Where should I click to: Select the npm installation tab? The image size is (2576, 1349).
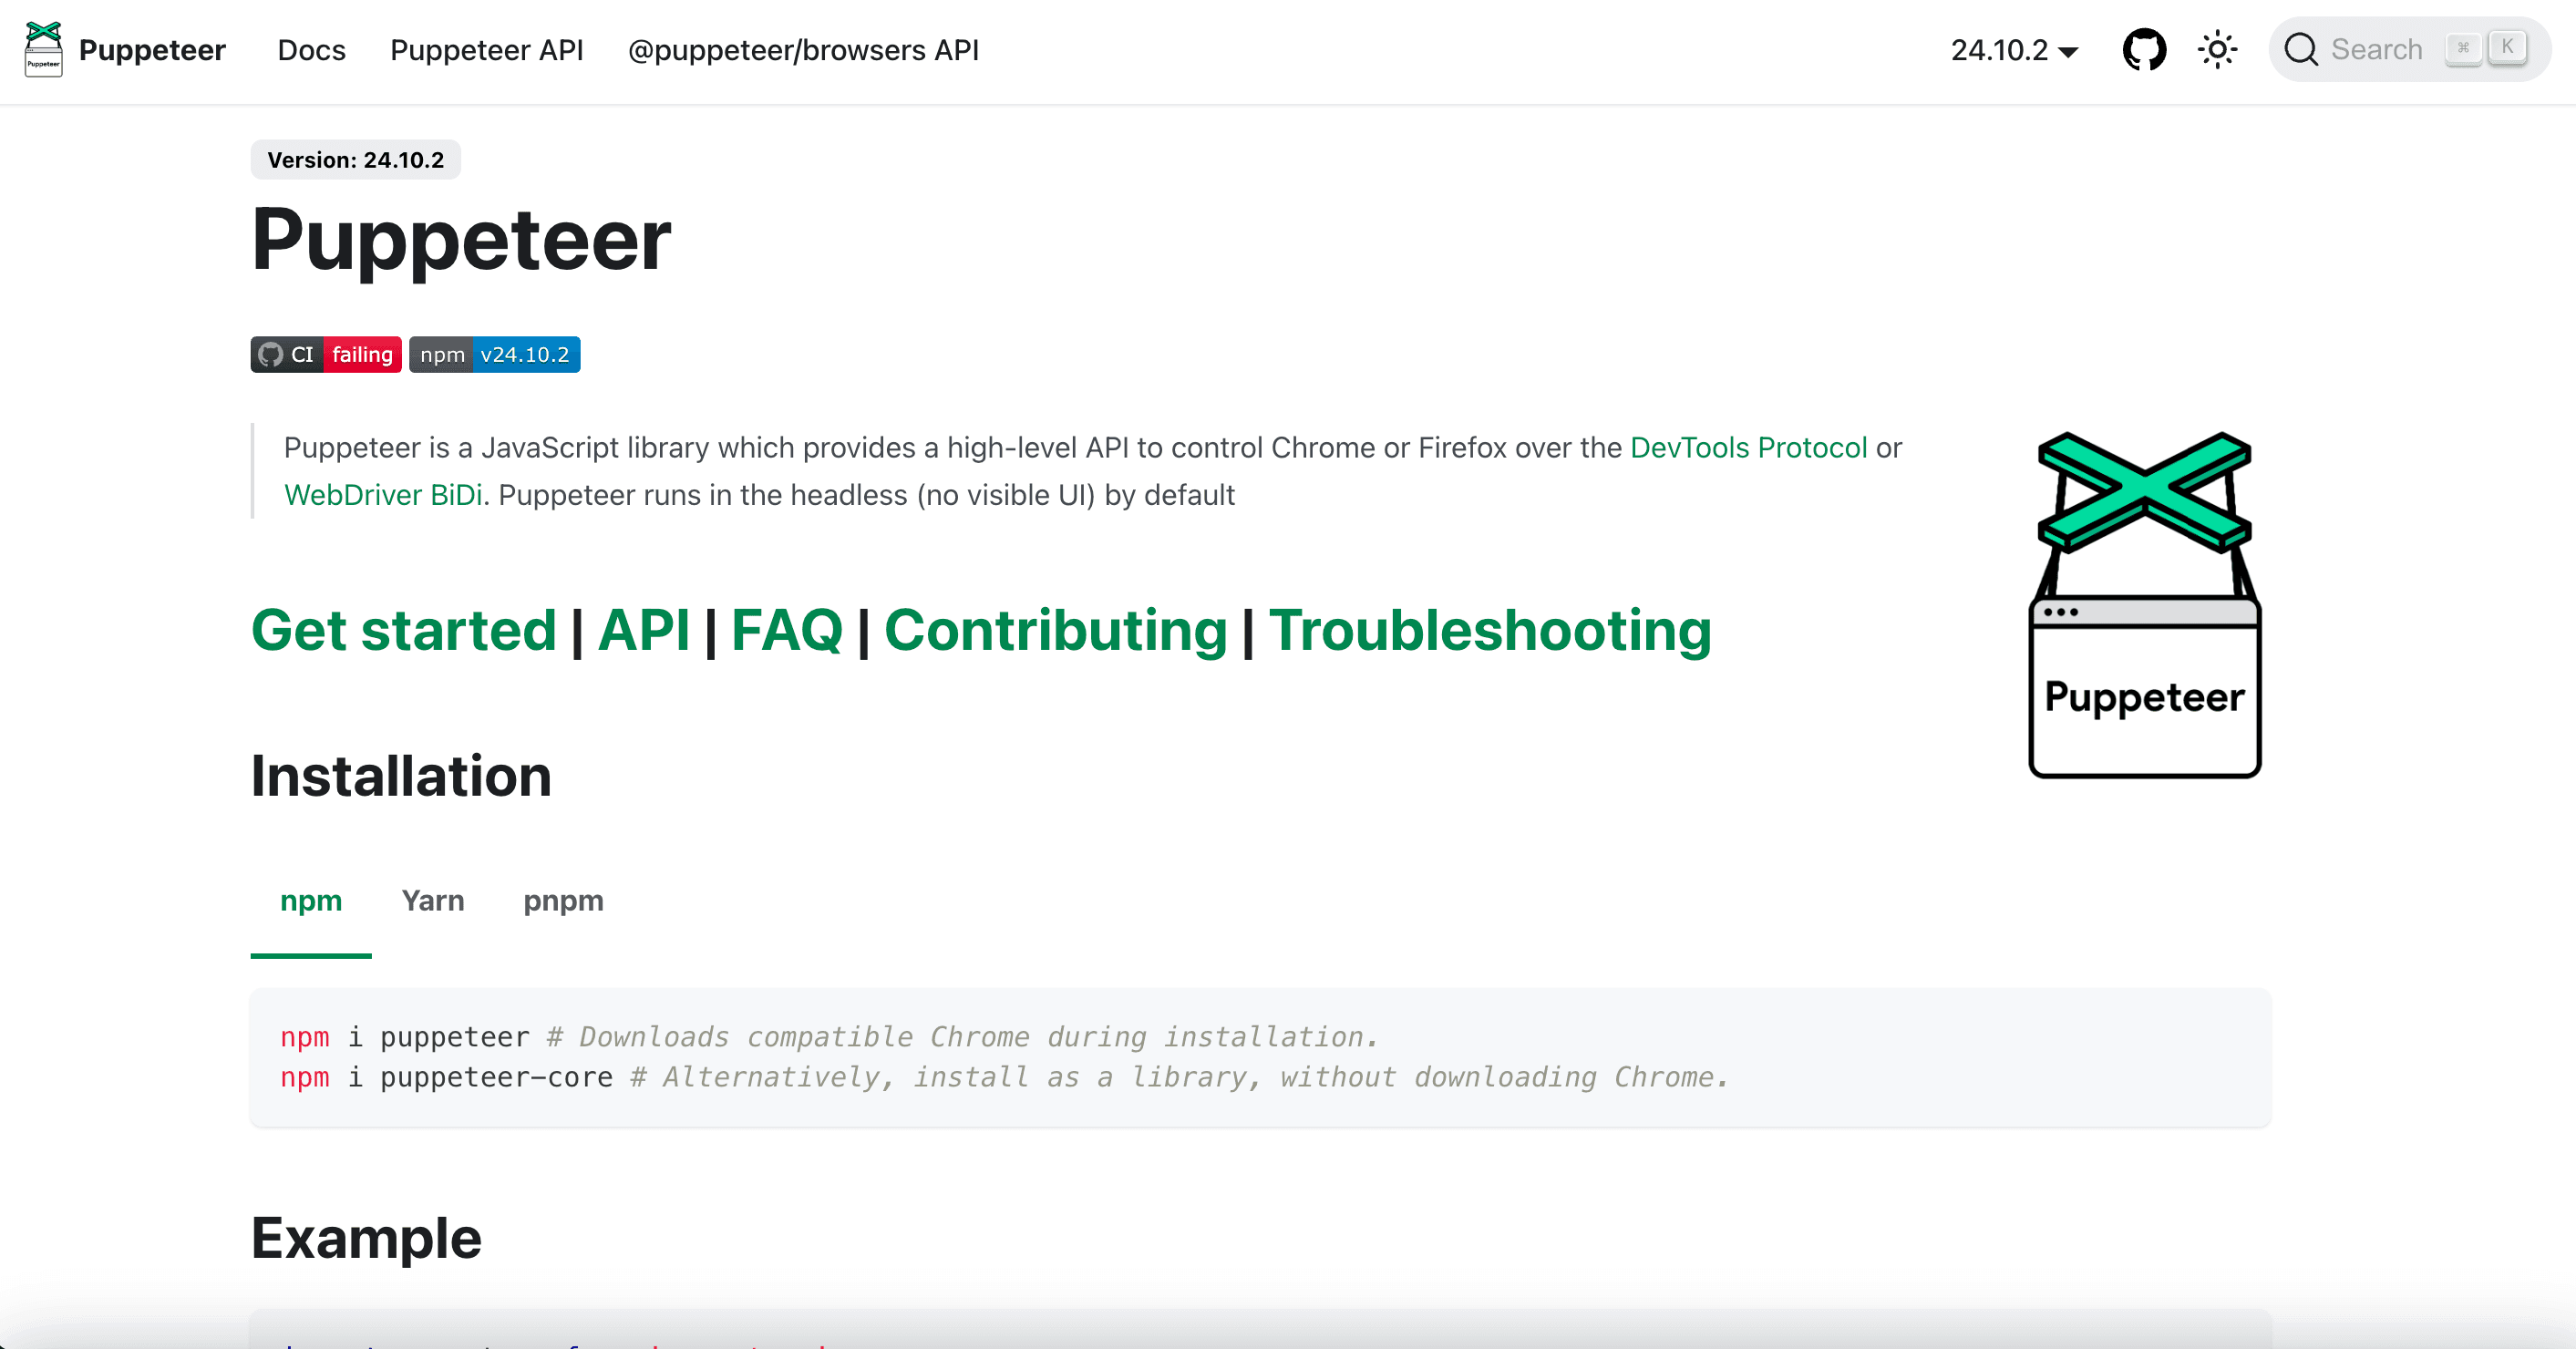[x=311, y=902]
